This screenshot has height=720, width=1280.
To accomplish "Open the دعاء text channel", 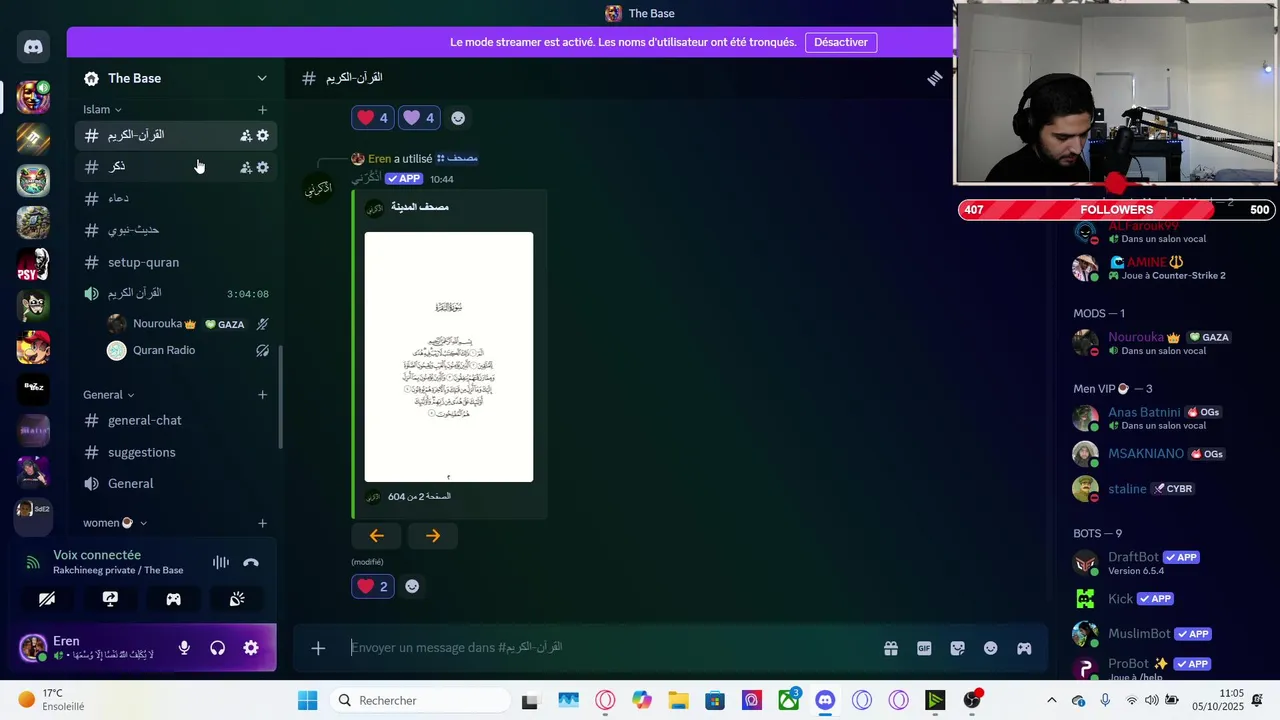I will point(175,198).
